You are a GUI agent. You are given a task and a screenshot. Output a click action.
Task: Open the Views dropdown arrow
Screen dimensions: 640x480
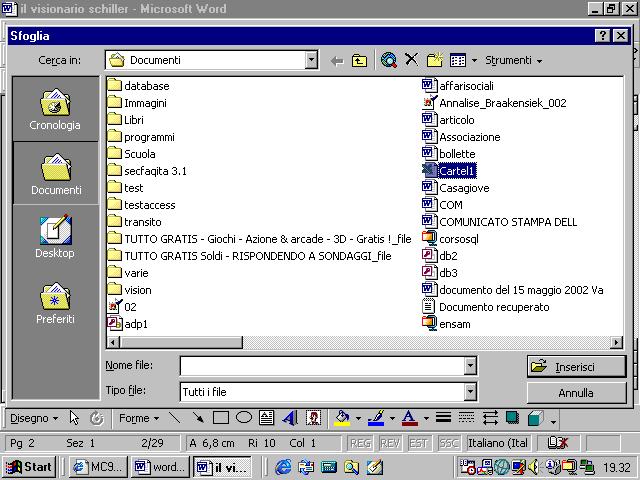[x=474, y=61]
